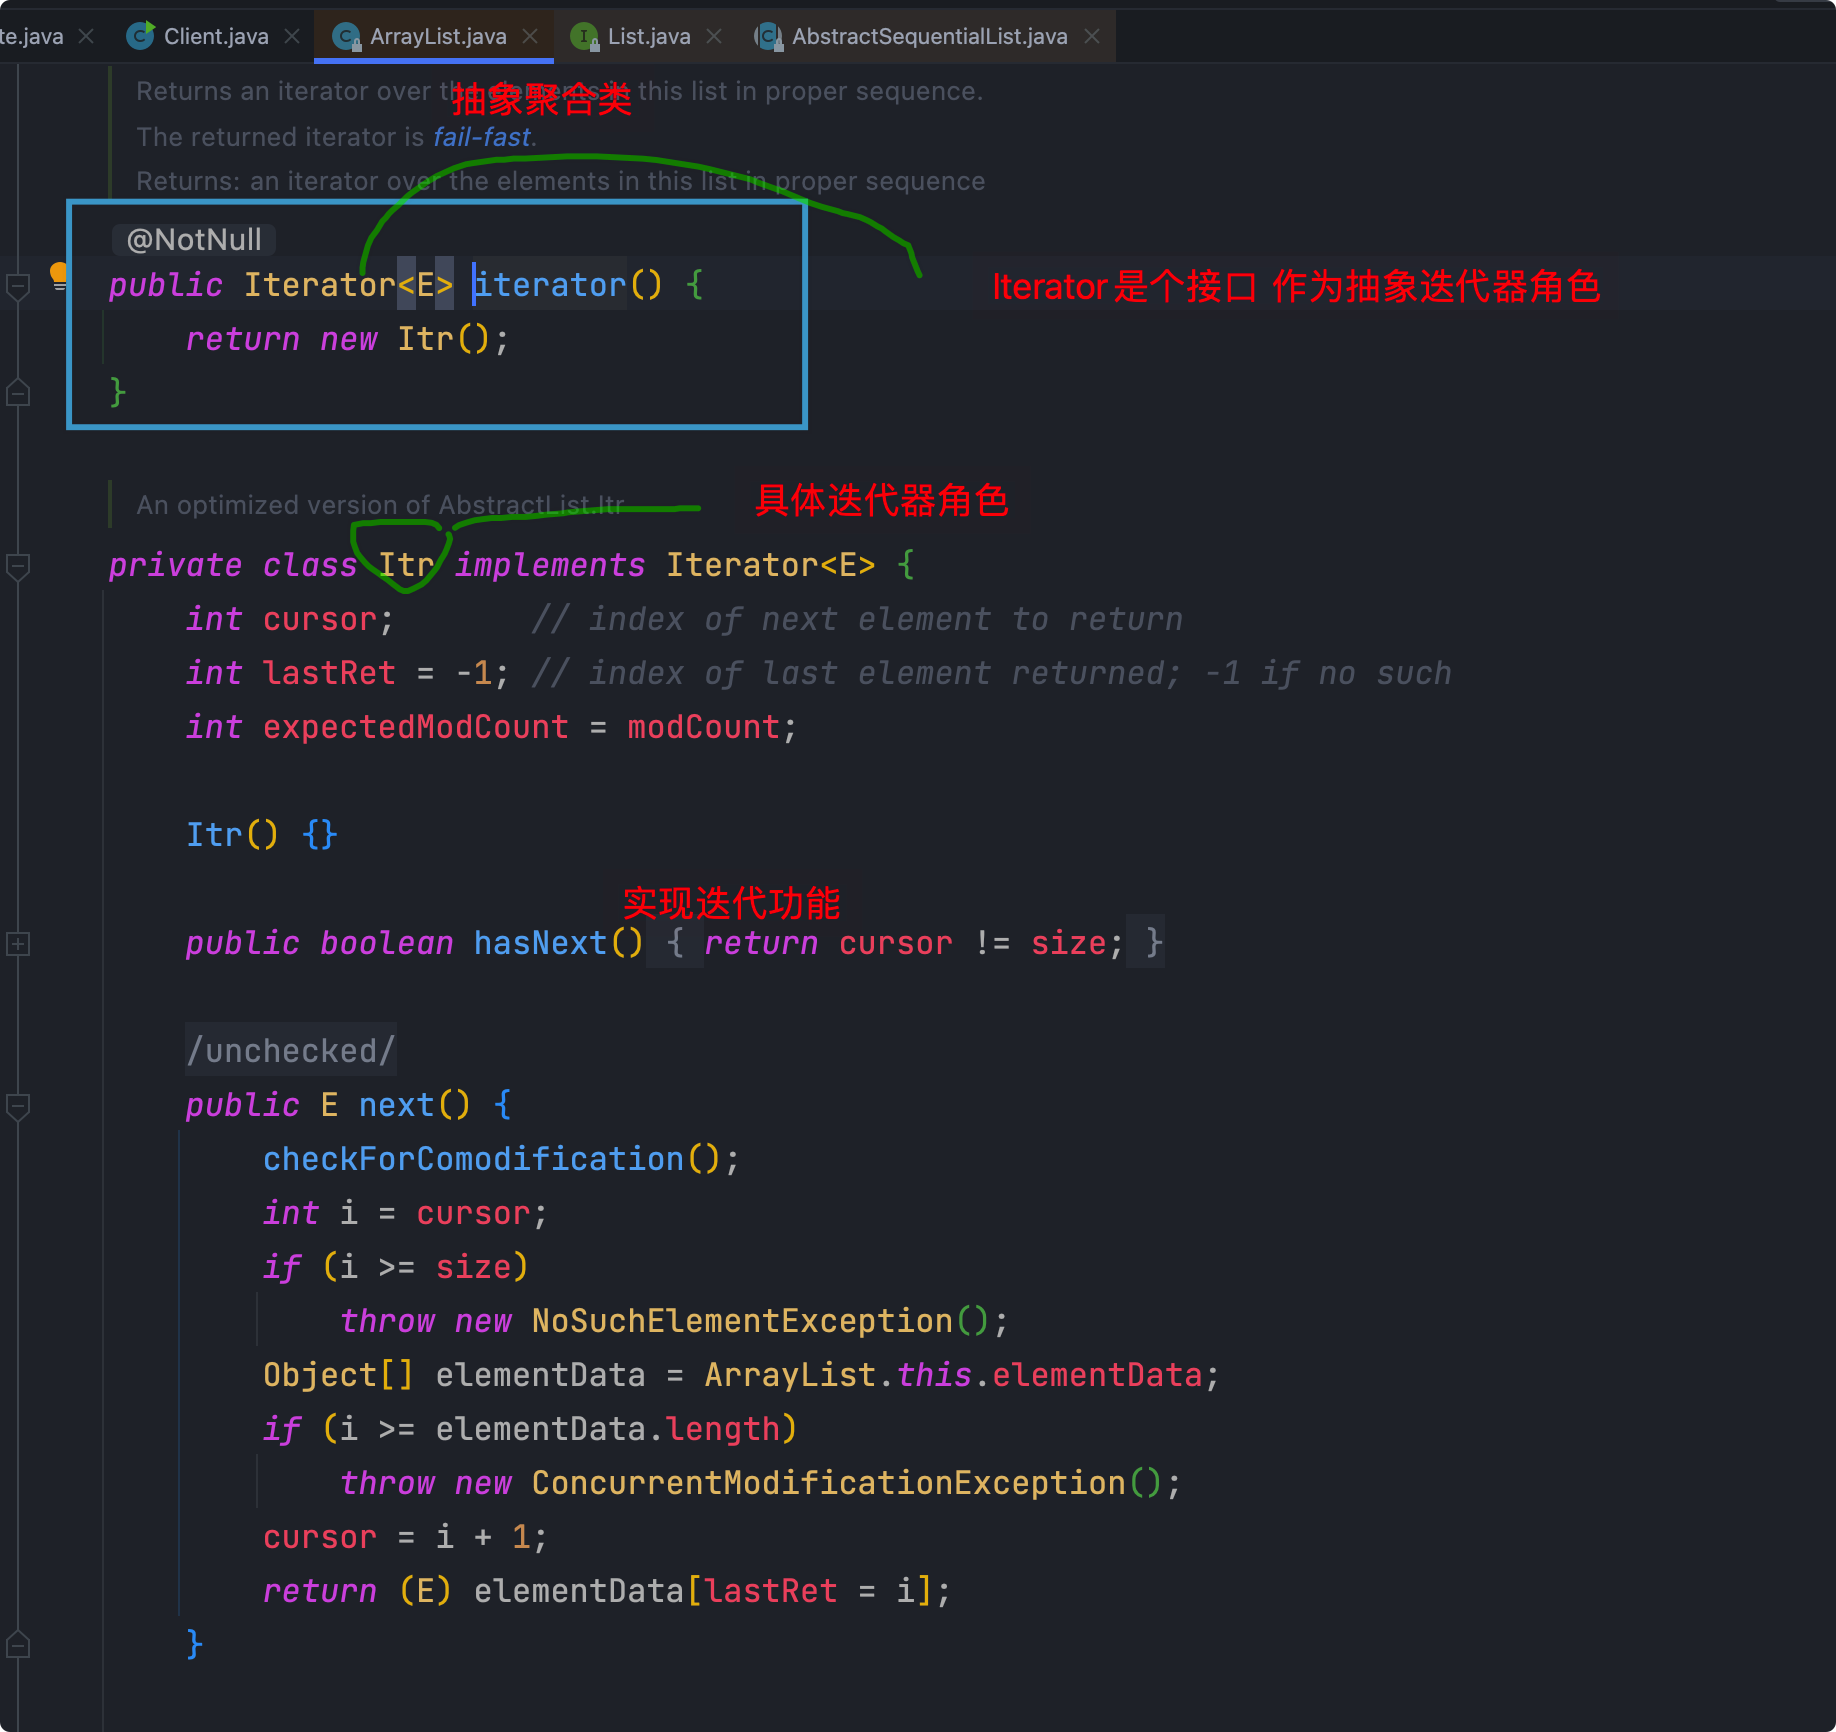The image size is (1836, 1732).
Task: Click the expectedModCount field name
Action: (415, 727)
